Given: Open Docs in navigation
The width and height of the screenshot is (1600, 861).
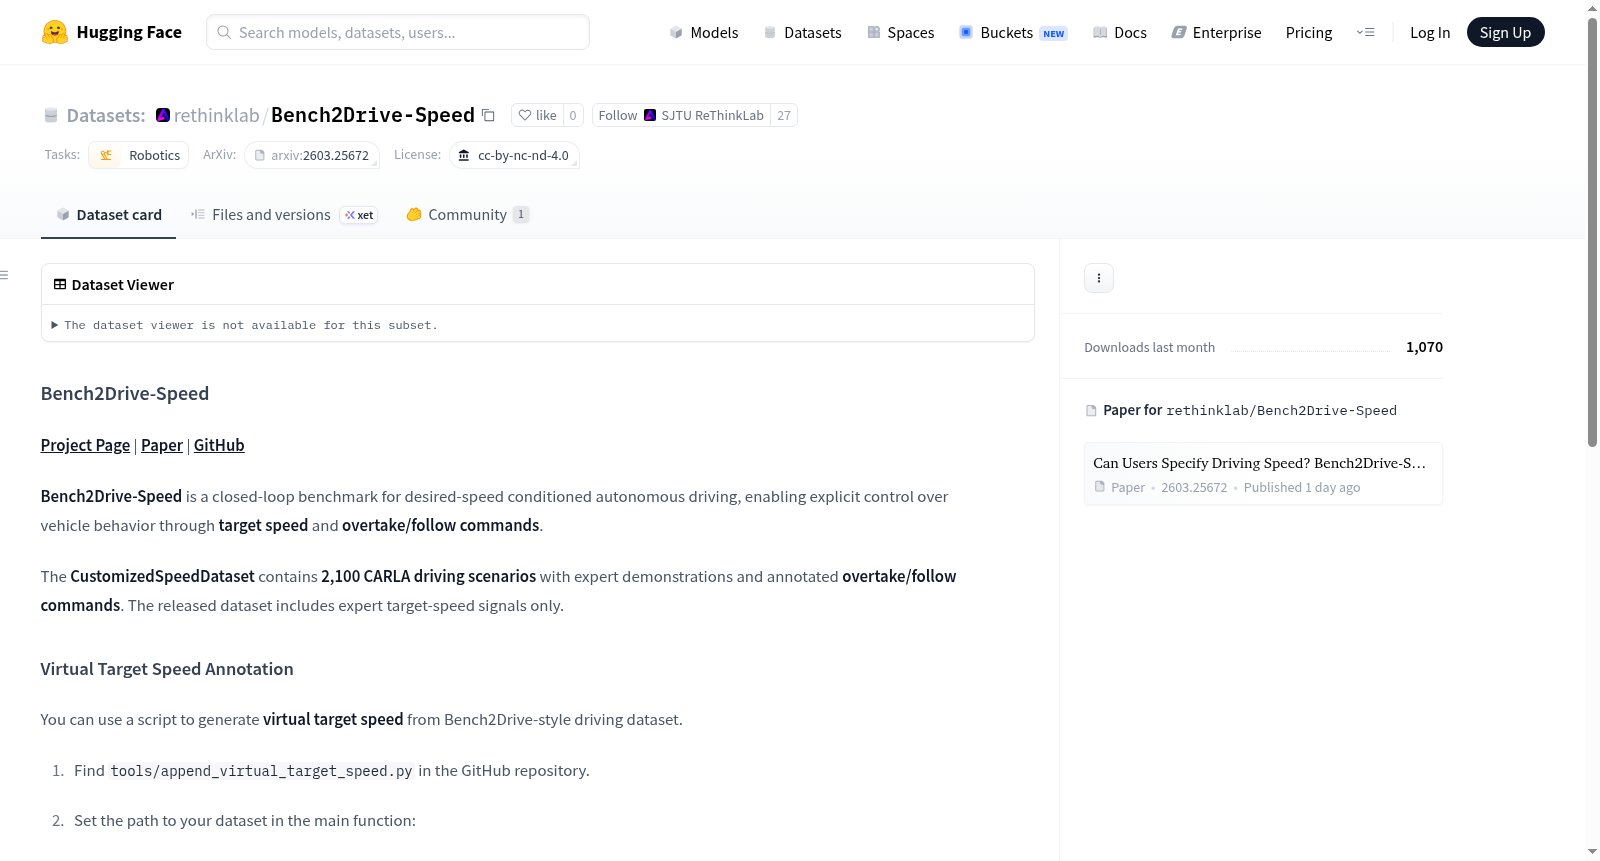Looking at the screenshot, I should 1120,32.
